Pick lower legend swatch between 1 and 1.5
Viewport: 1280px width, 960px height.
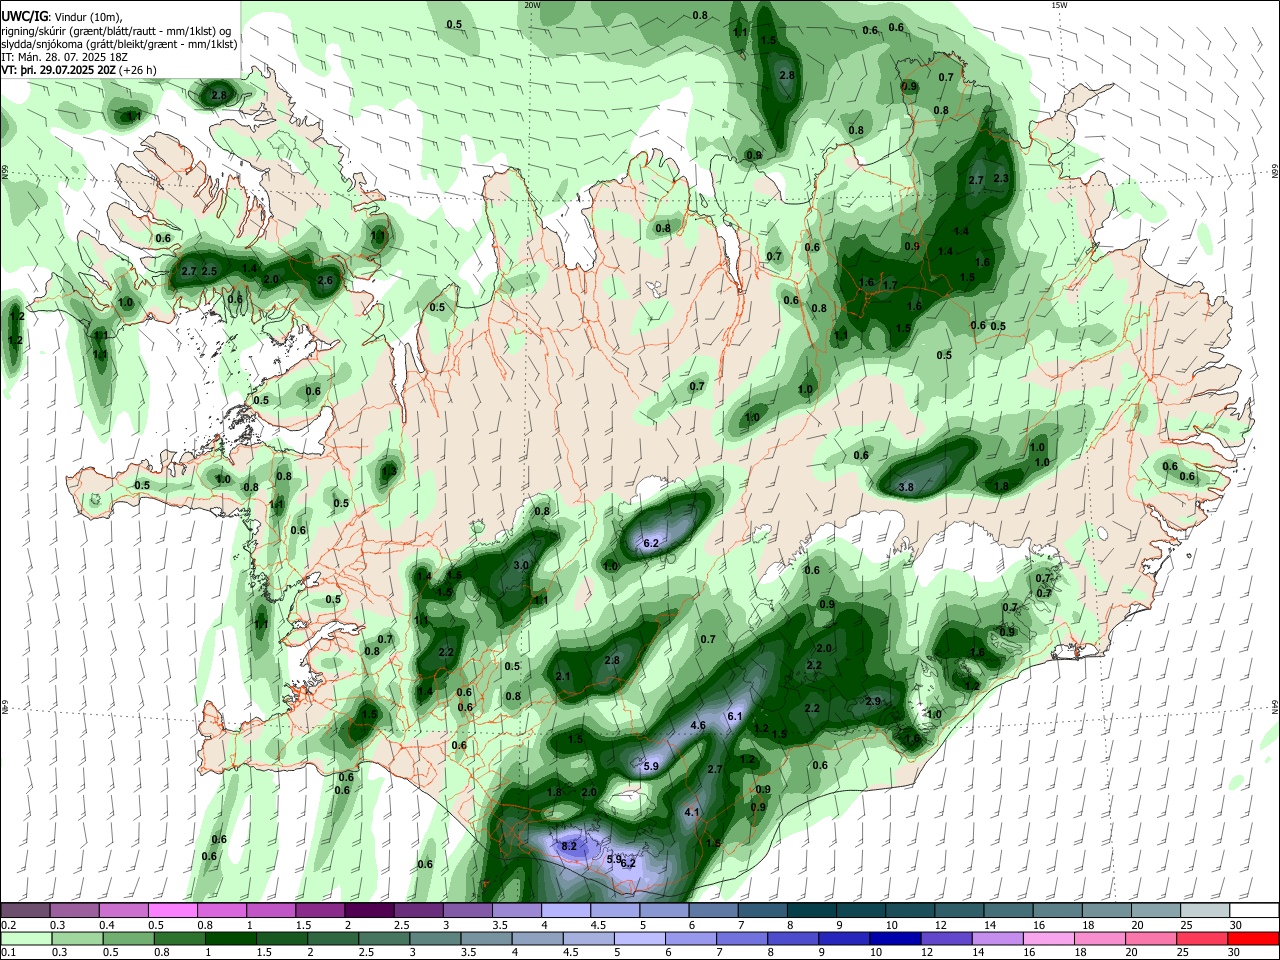point(231,939)
